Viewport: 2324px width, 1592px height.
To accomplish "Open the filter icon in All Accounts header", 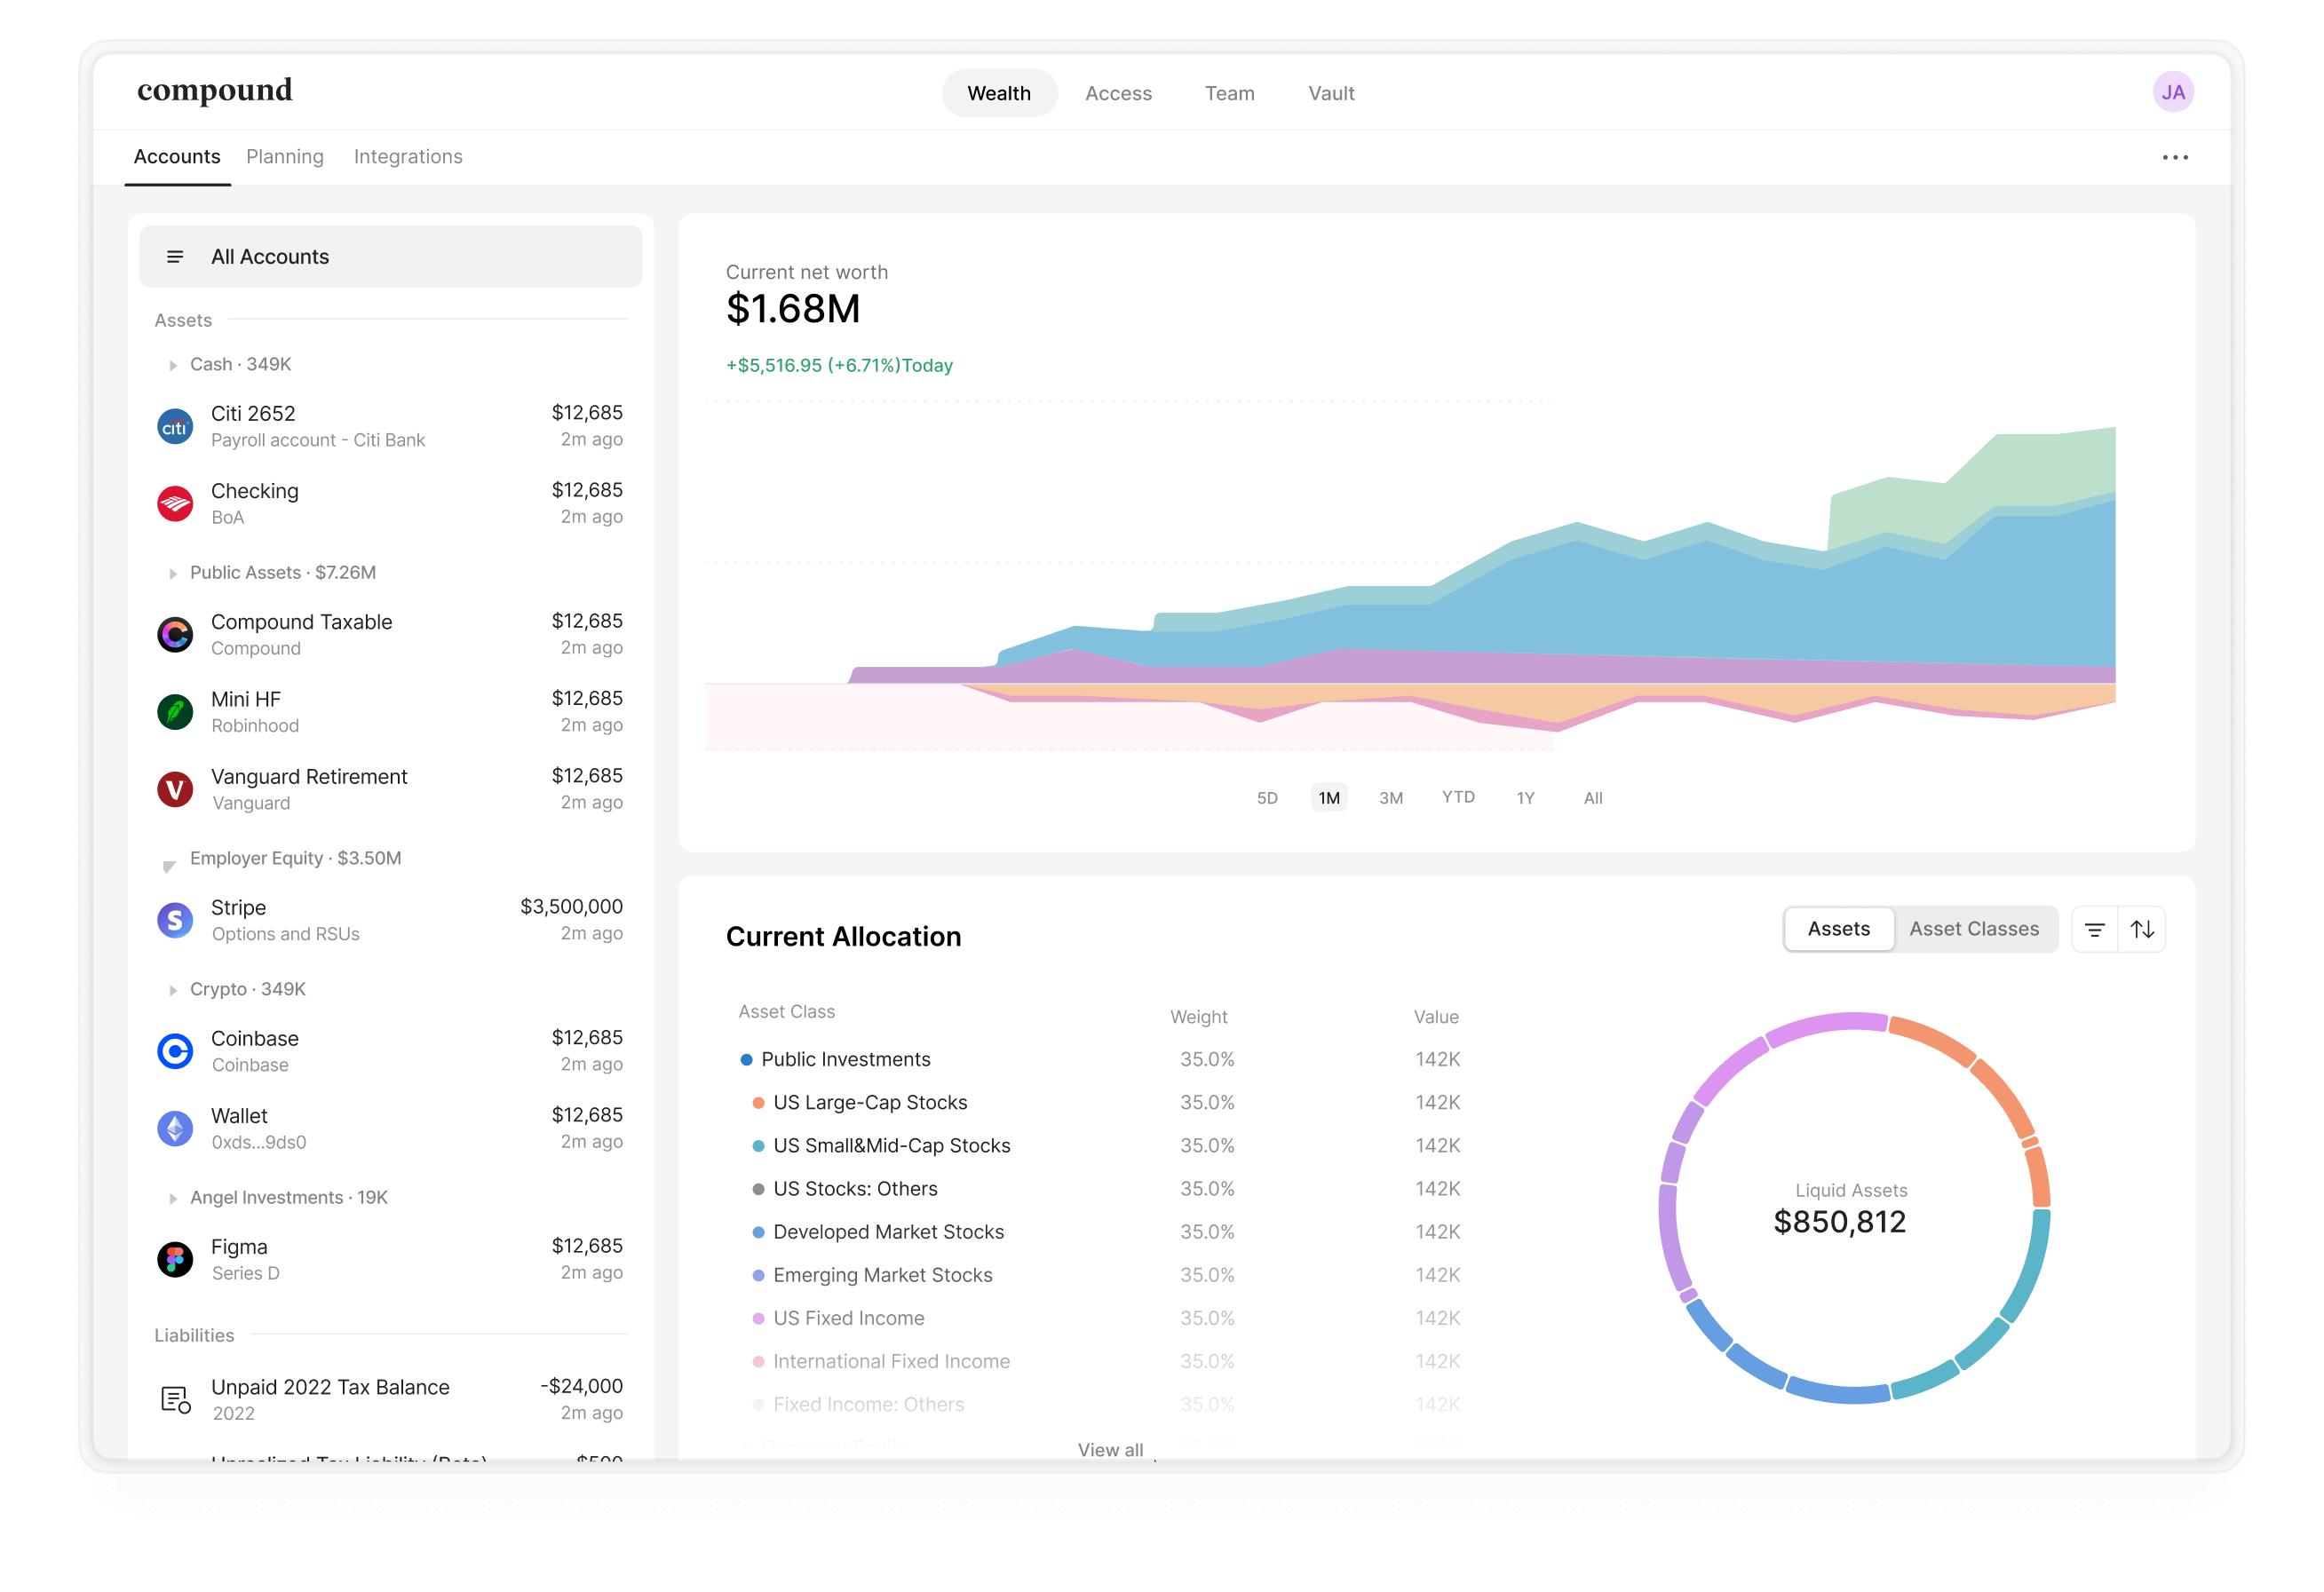I will (x=175, y=256).
